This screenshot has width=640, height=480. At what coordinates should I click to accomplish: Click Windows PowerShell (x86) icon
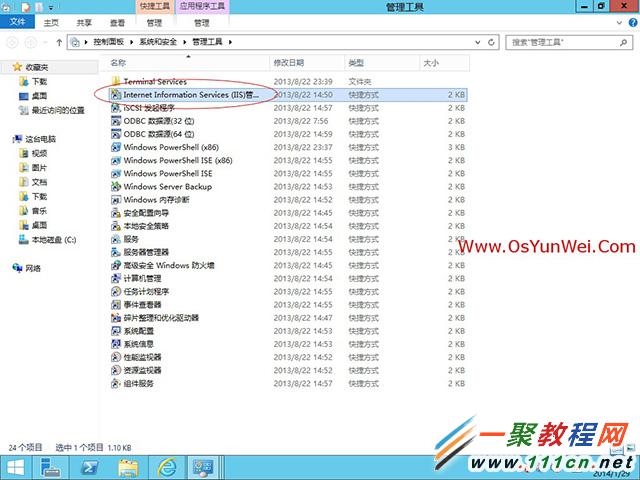pos(116,147)
